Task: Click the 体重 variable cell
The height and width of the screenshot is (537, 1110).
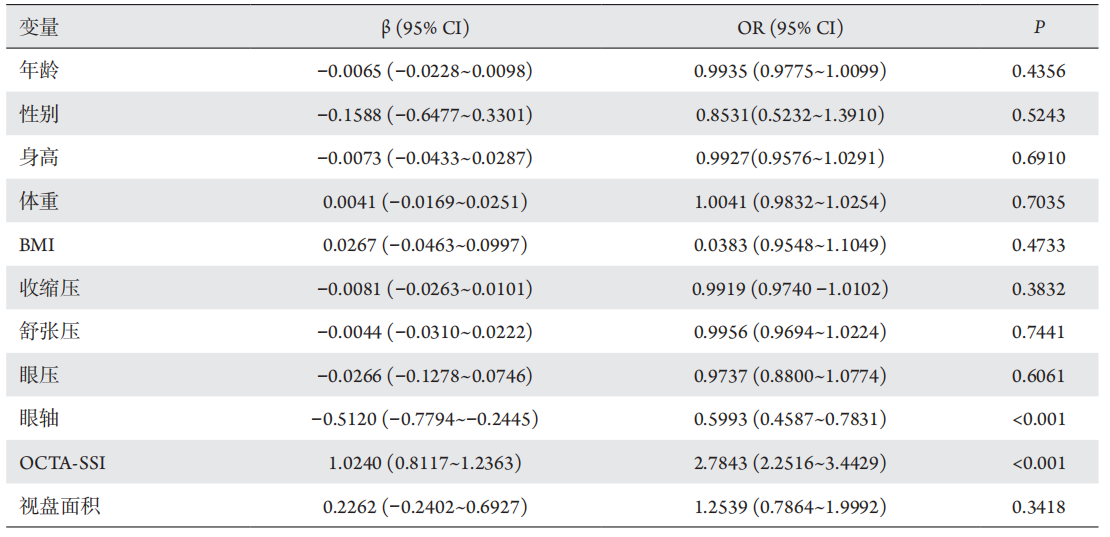Action: (x=40, y=202)
